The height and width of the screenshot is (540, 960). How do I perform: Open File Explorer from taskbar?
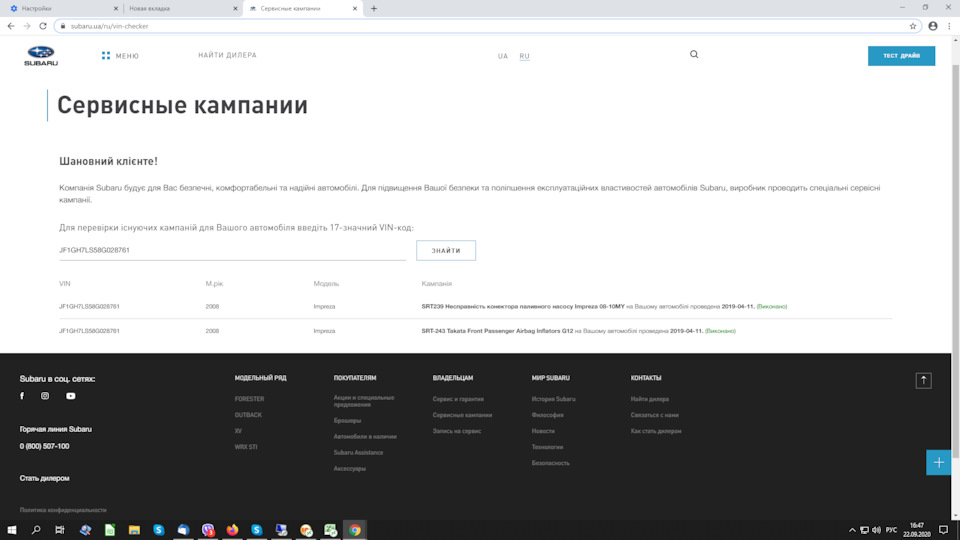click(x=134, y=530)
